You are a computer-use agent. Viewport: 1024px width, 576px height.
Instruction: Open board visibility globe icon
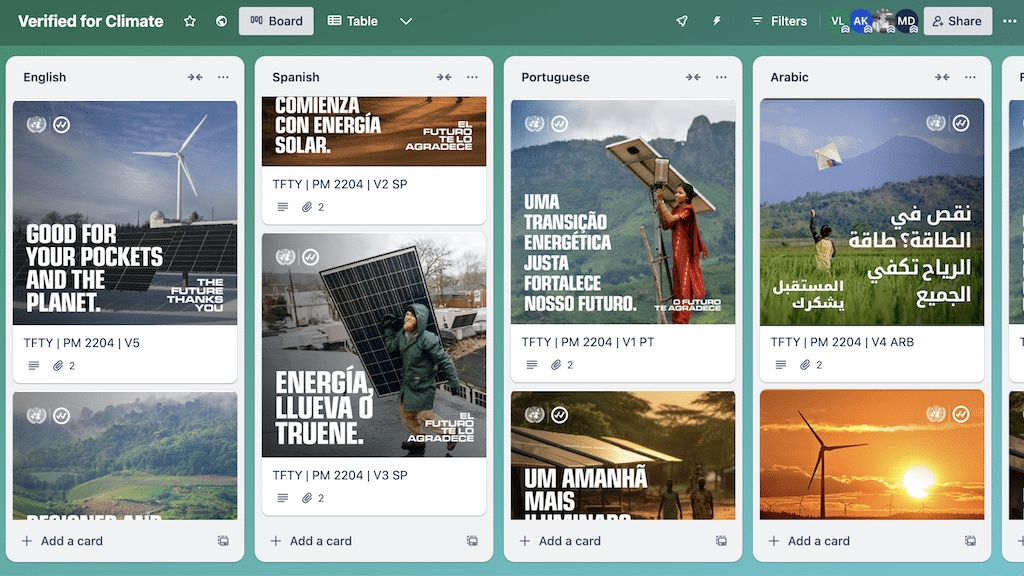tap(221, 21)
